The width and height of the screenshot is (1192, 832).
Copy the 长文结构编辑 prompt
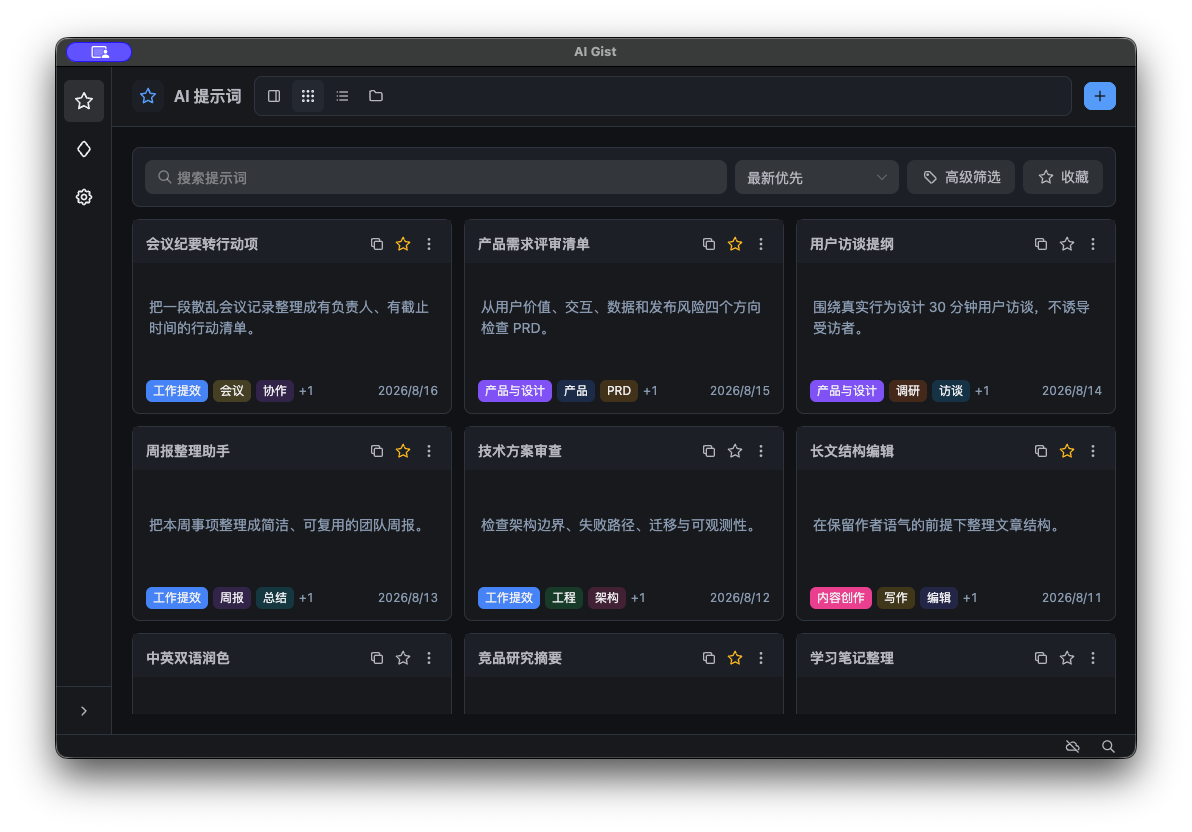click(x=1041, y=451)
